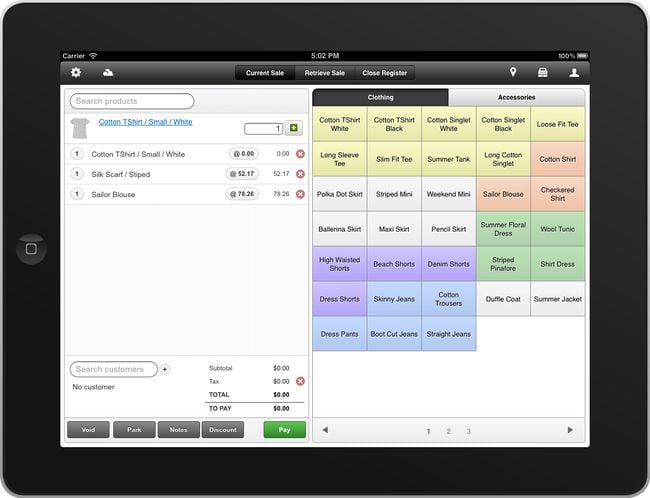Go to next product page arrow
The image size is (650, 498).
click(570, 430)
